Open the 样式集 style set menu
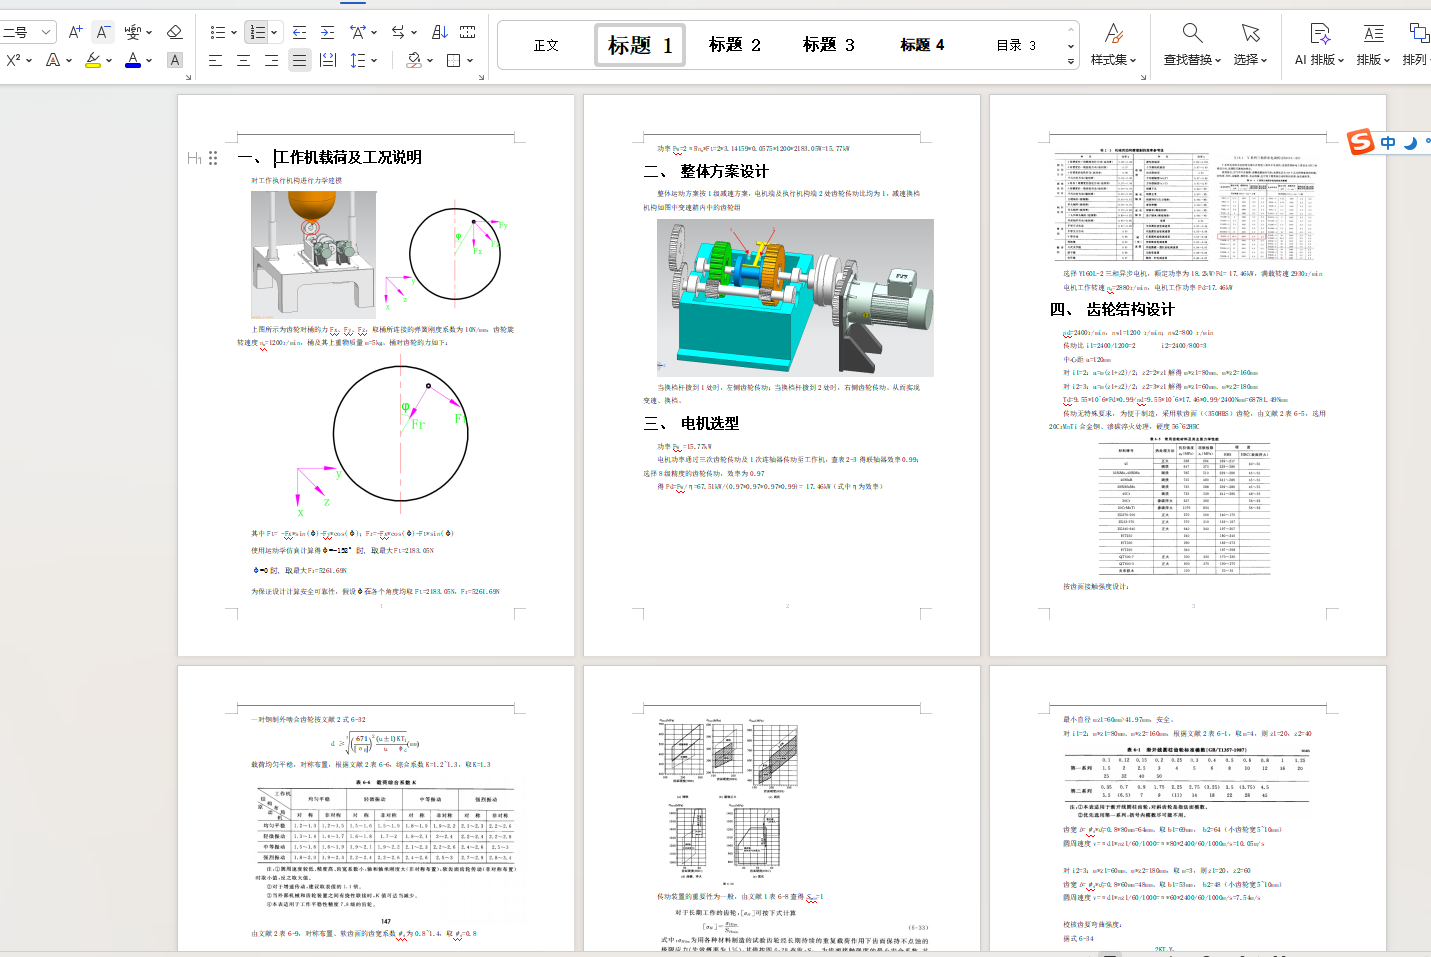This screenshot has width=1431, height=957. coord(1114,45)
